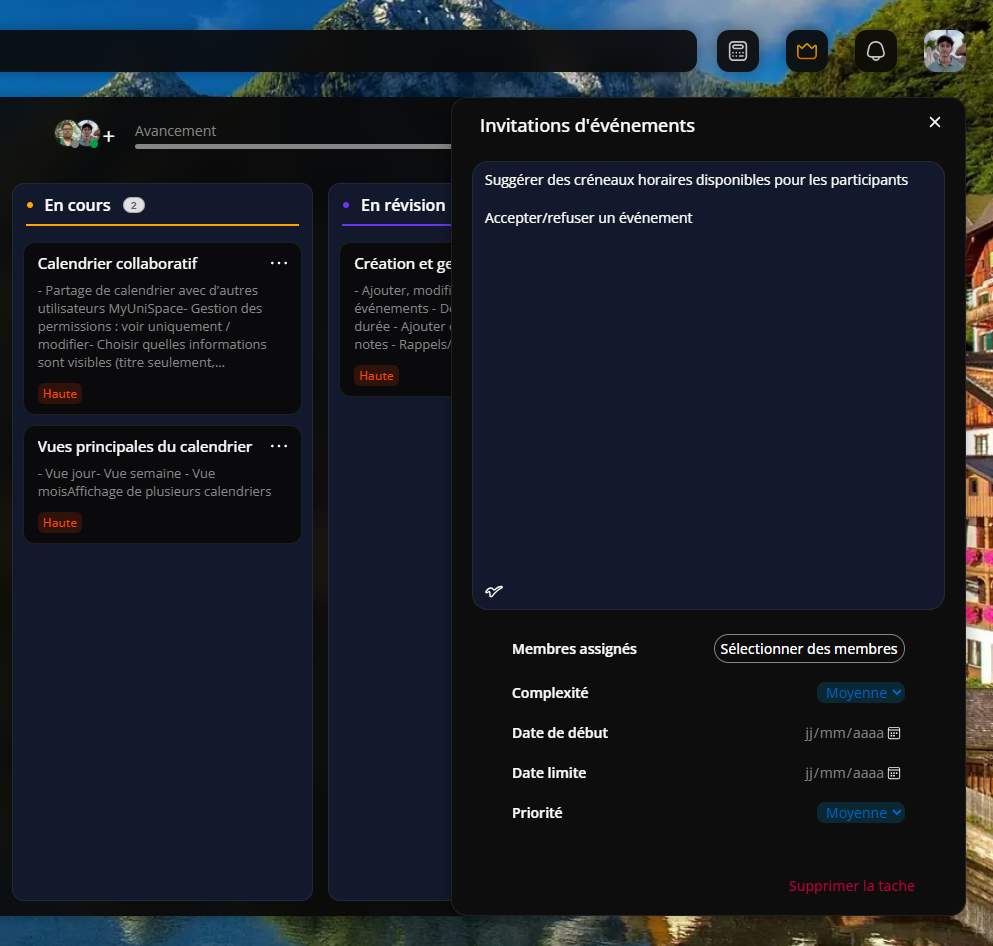Select the En cours column header
Viewport: 993px width, 946px height.
[x=78, y=205]
